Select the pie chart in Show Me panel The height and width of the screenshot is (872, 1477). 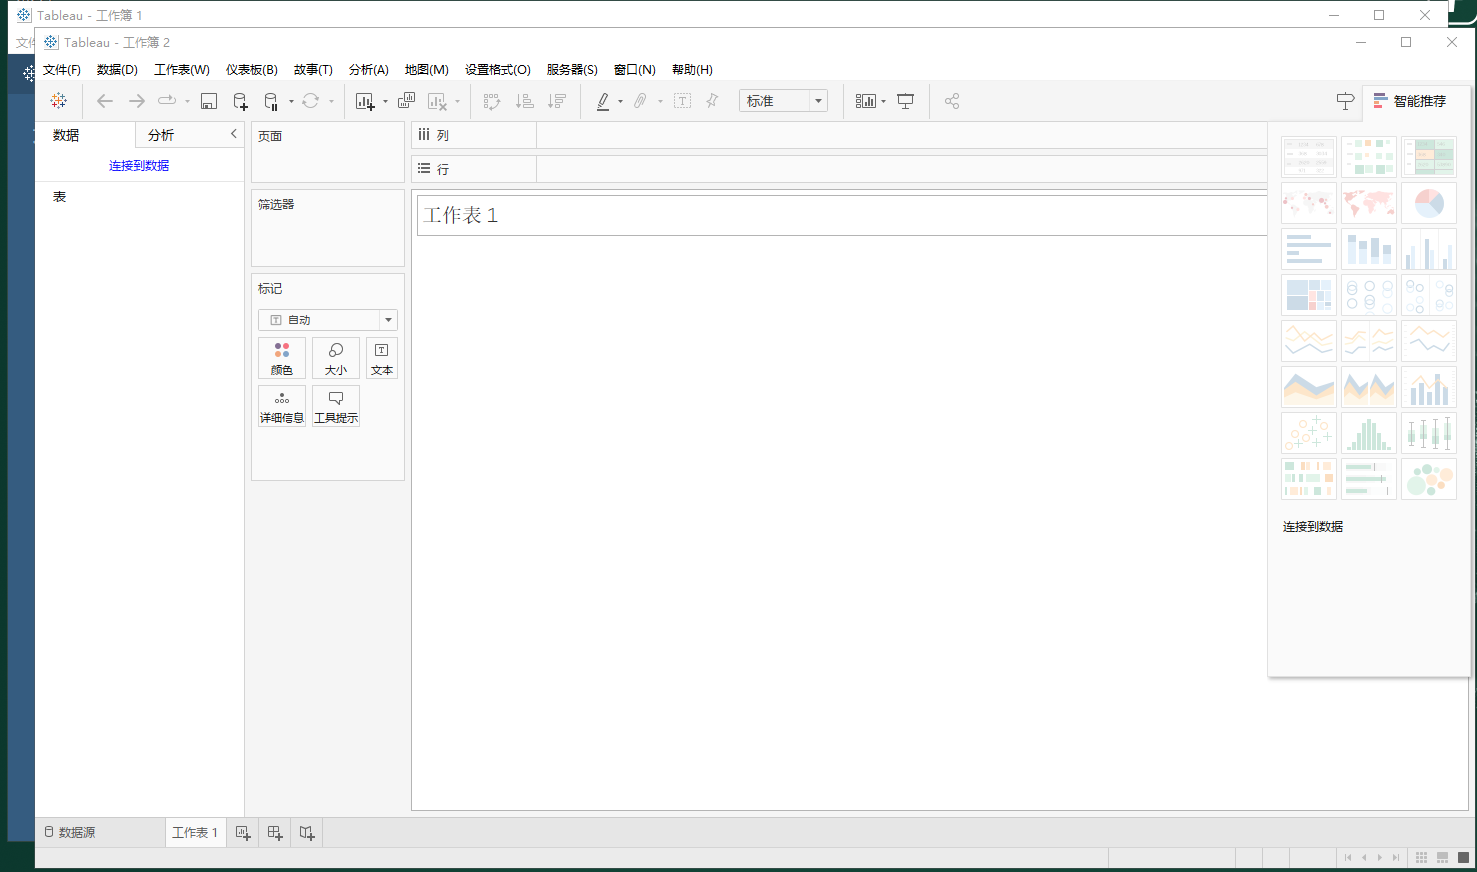pos(1429,202)
